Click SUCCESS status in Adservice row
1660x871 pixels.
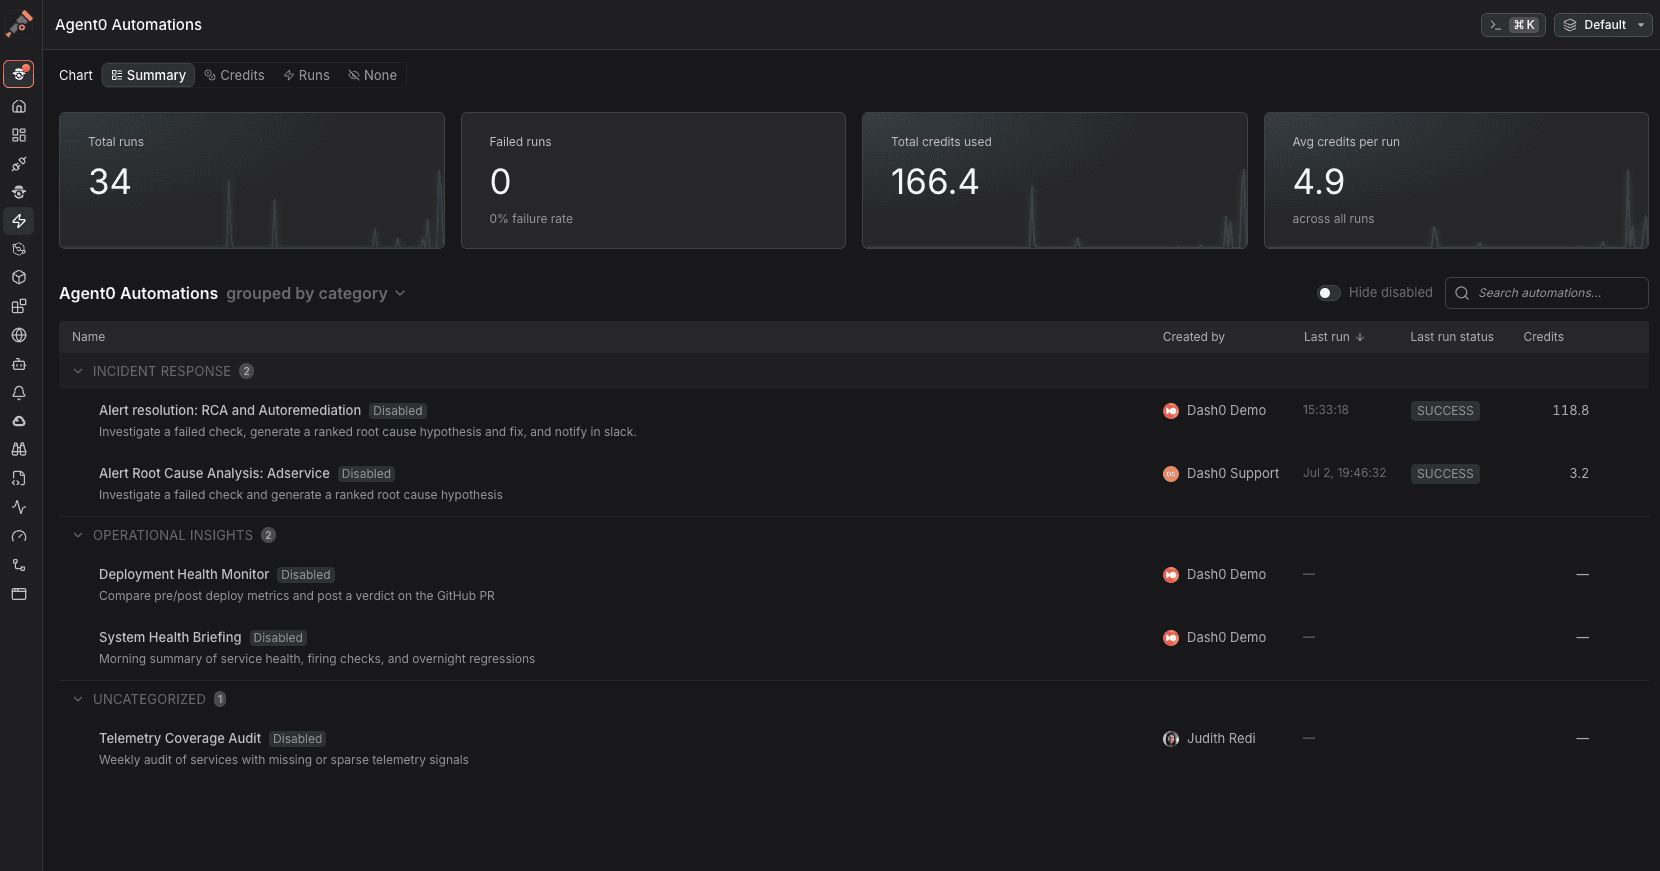(x=1445, y=474)
